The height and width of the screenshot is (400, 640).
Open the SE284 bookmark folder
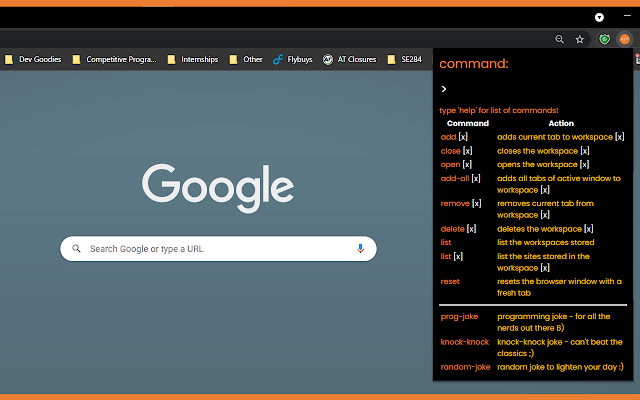[x=404, y=60]
